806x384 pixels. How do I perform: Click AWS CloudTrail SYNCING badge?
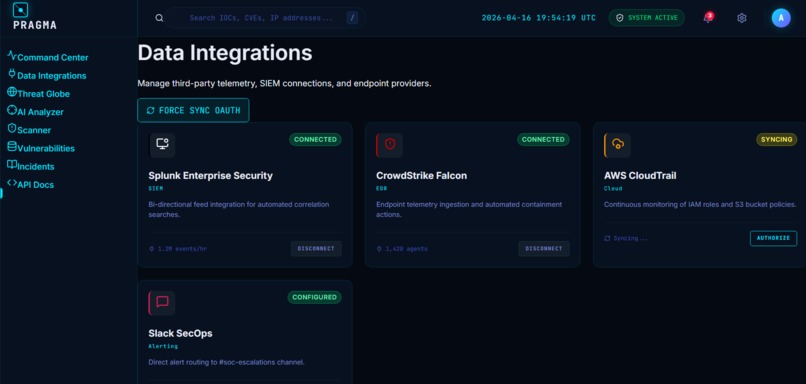point(776,139)
